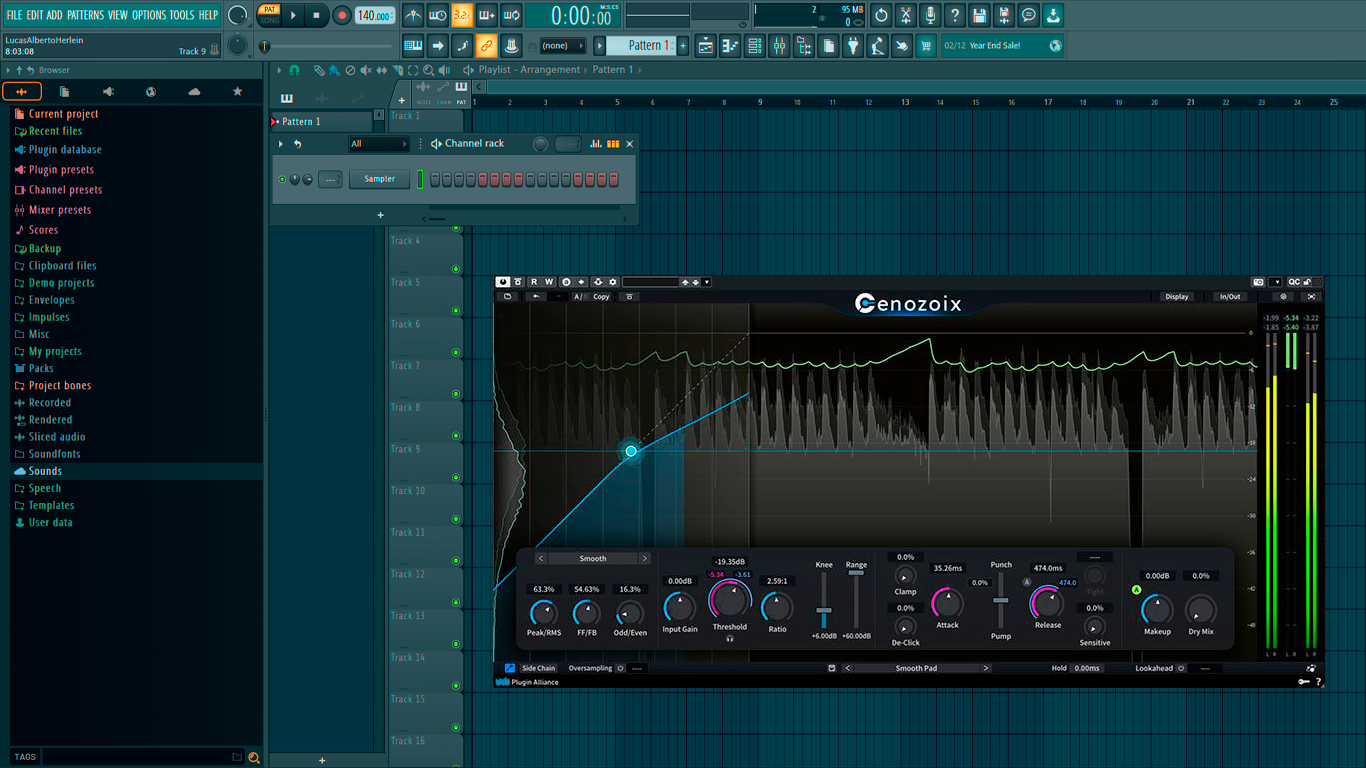Open the TOOLS menu
1366x768 pixels.
(x=182, y=15)
